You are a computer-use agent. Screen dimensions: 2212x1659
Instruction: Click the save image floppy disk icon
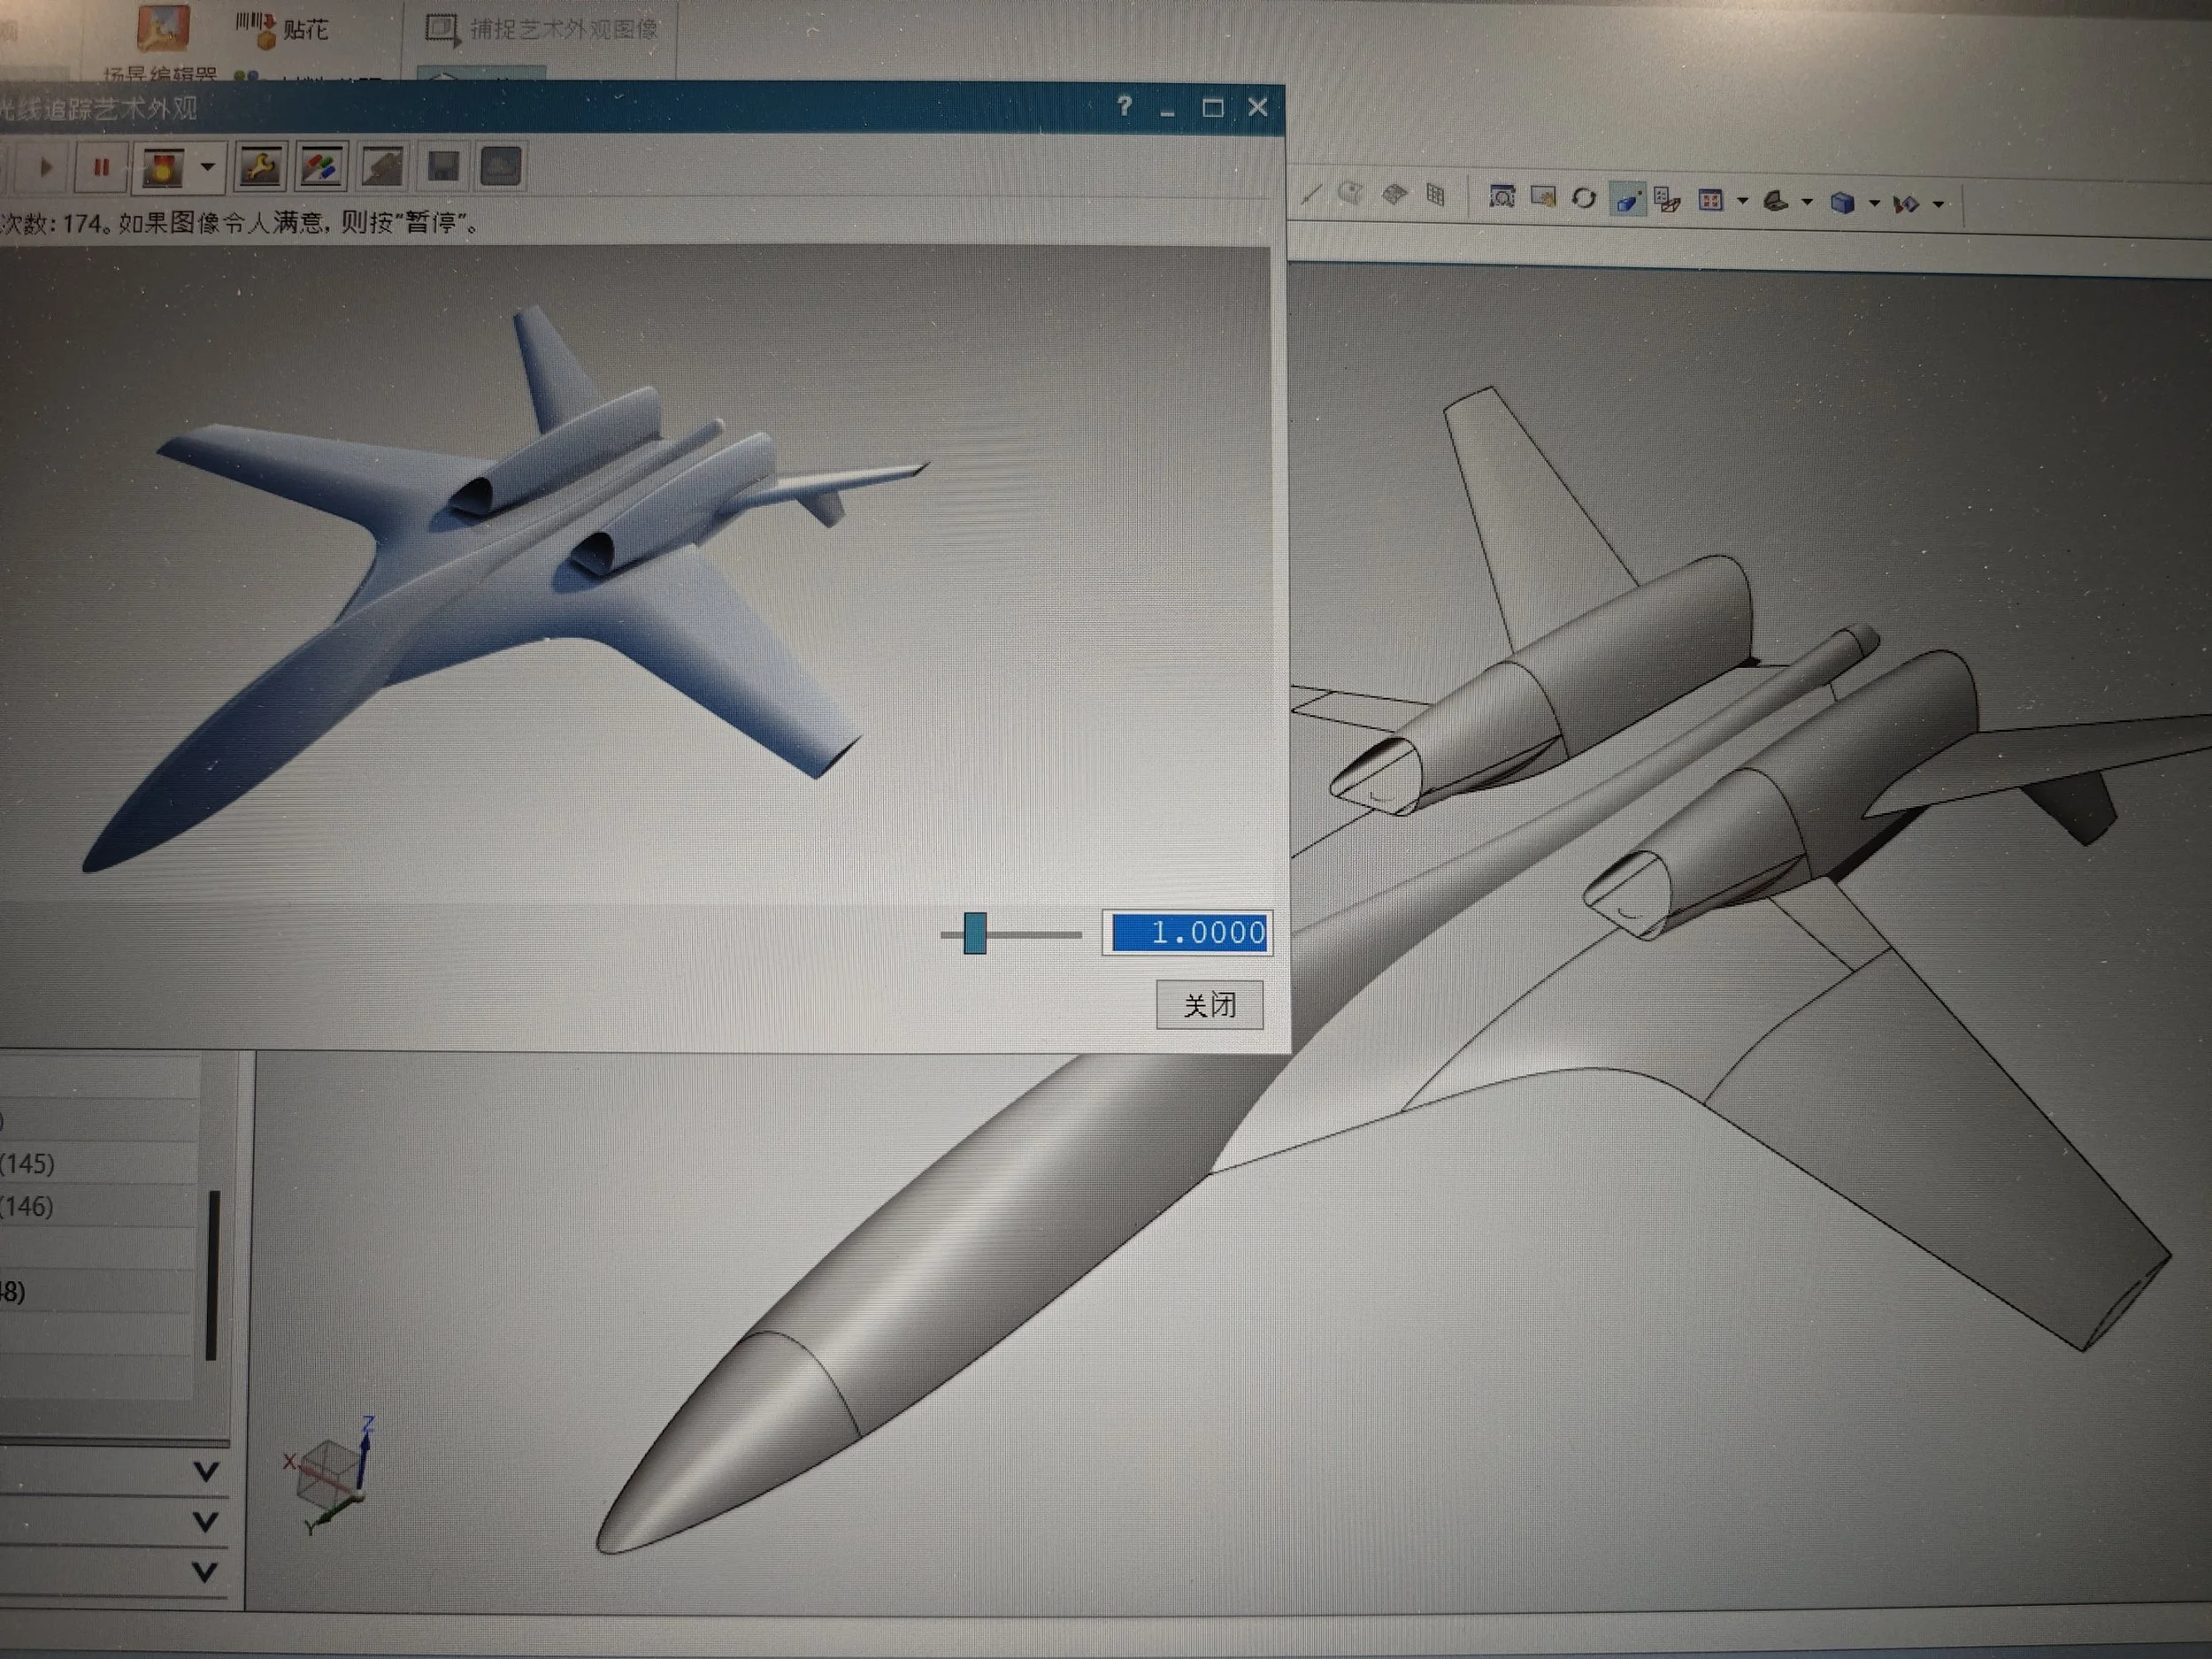pyautogui.click(x=443, y=167)
